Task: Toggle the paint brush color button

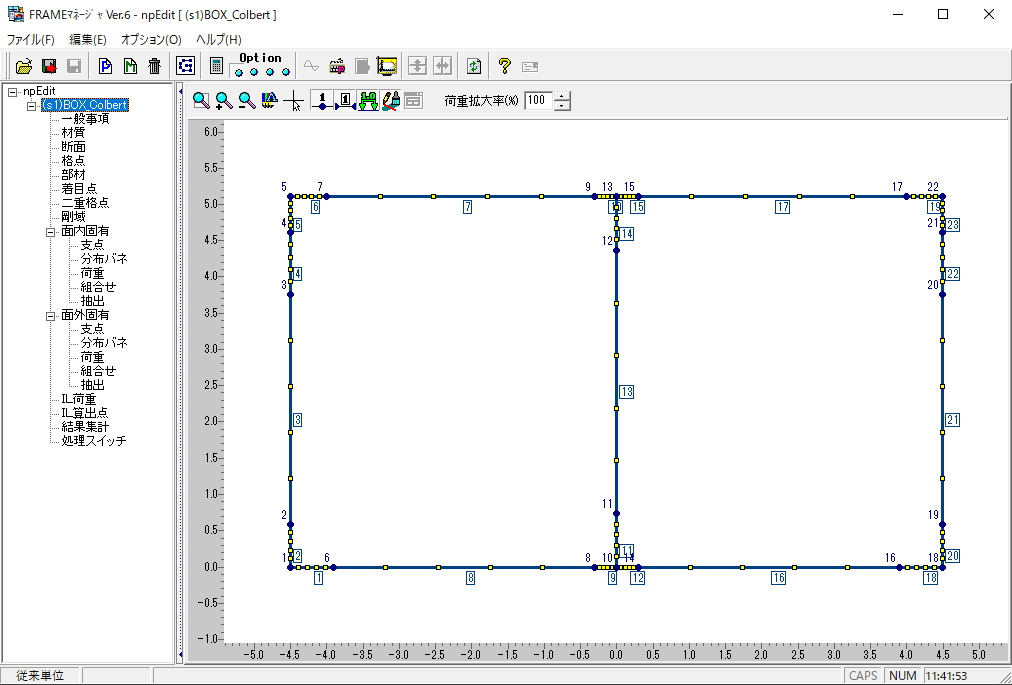Action: click(390, 100)
